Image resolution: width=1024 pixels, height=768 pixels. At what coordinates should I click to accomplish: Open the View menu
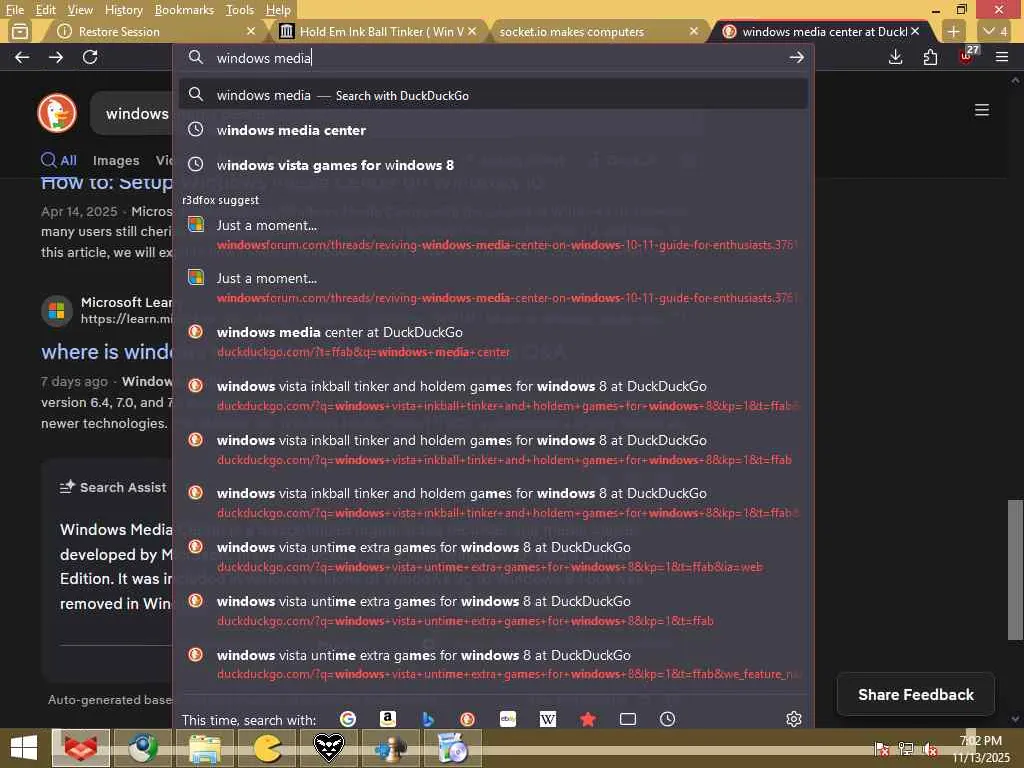click(80, 10)
